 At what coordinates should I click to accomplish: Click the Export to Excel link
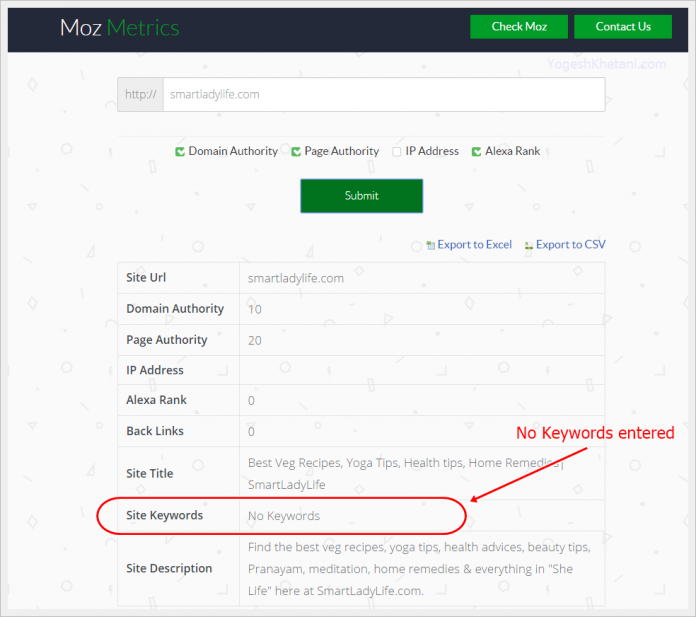coord(475,245)
